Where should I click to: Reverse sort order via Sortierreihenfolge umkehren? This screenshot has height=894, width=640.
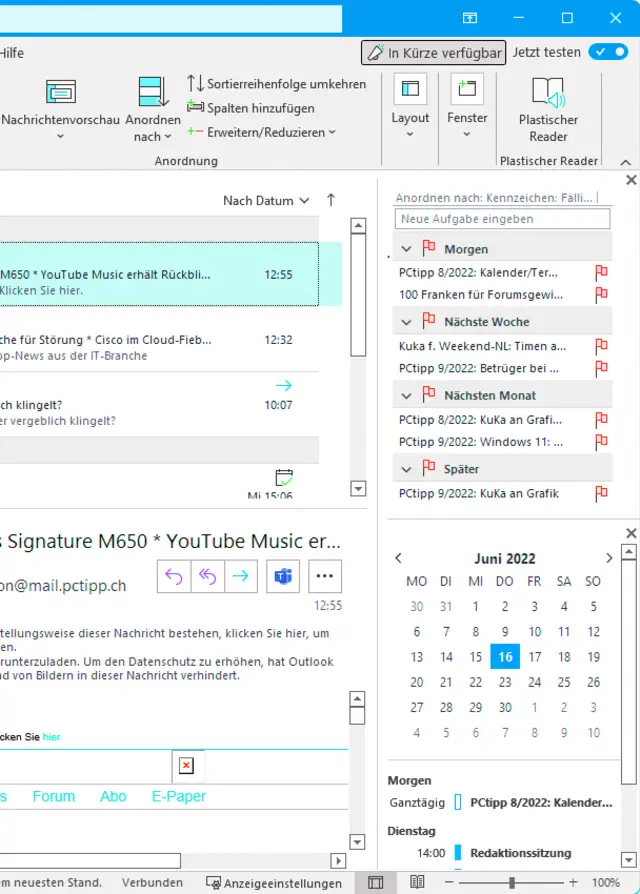[276, 84]
